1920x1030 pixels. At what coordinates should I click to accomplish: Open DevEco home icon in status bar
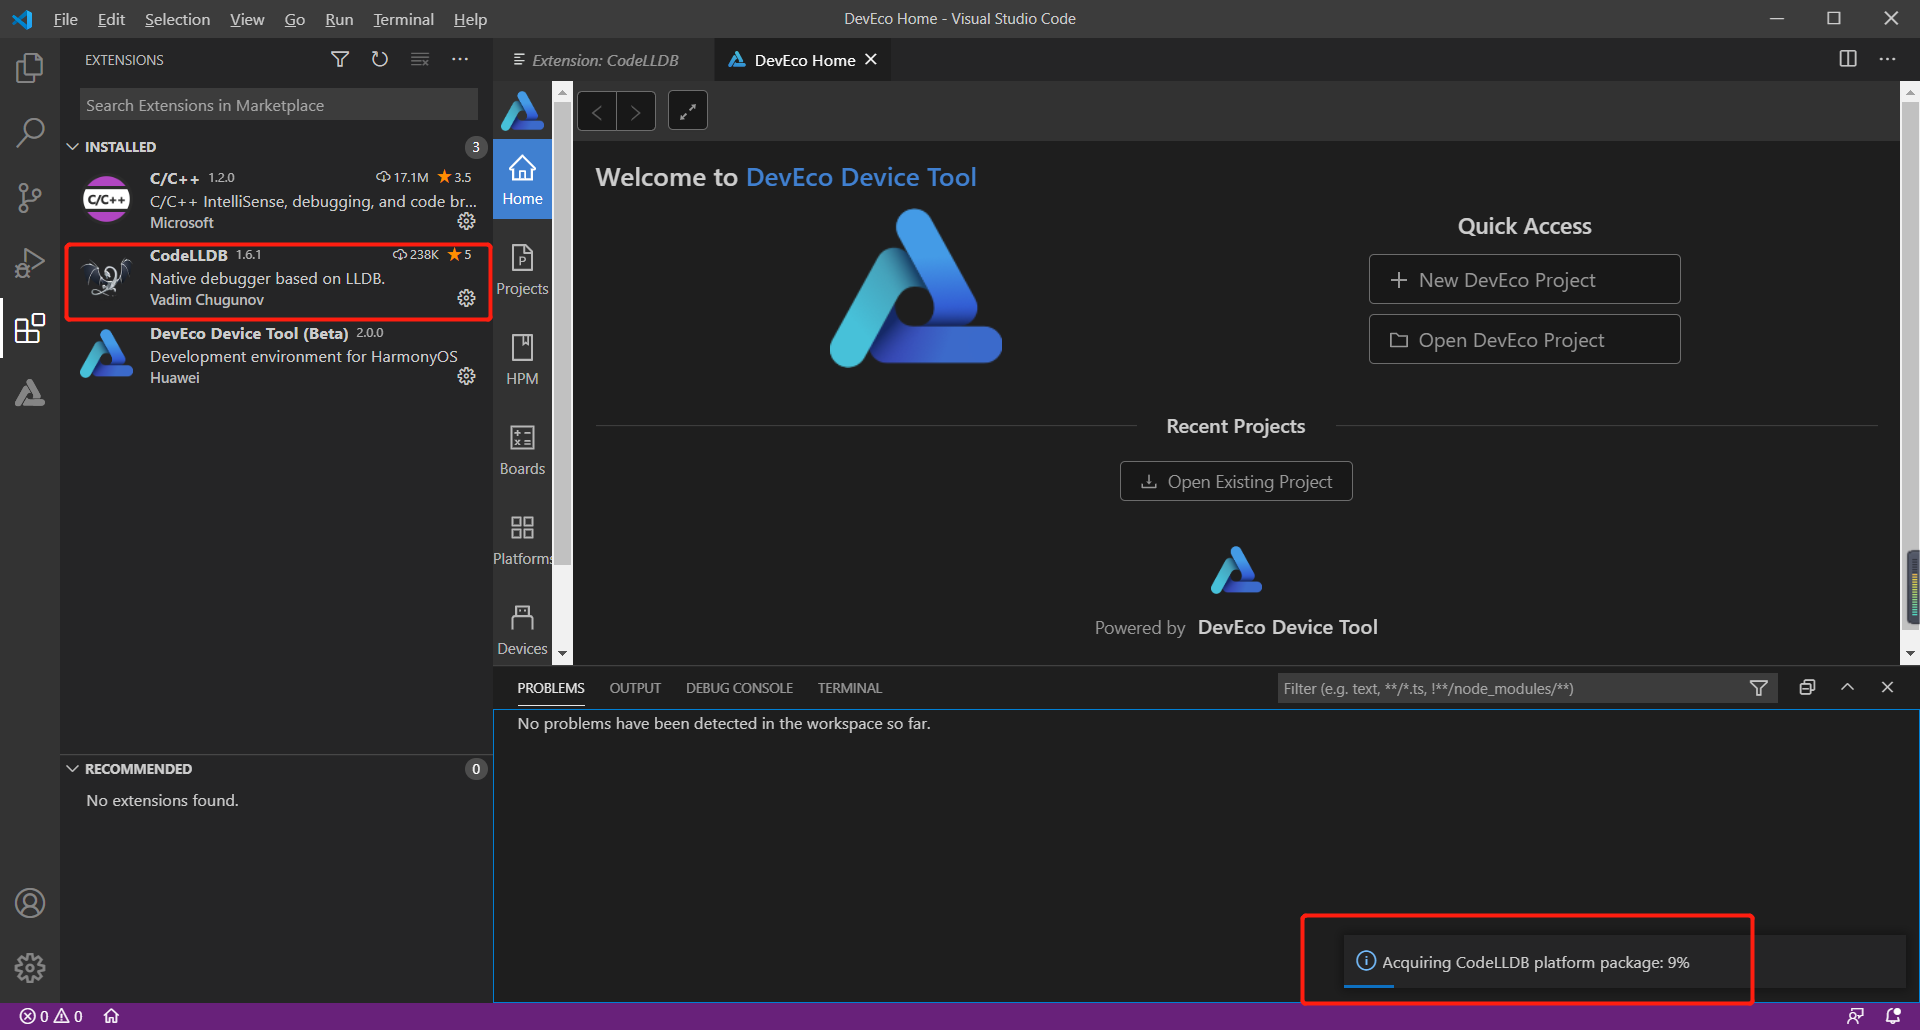click(111, 1016)
